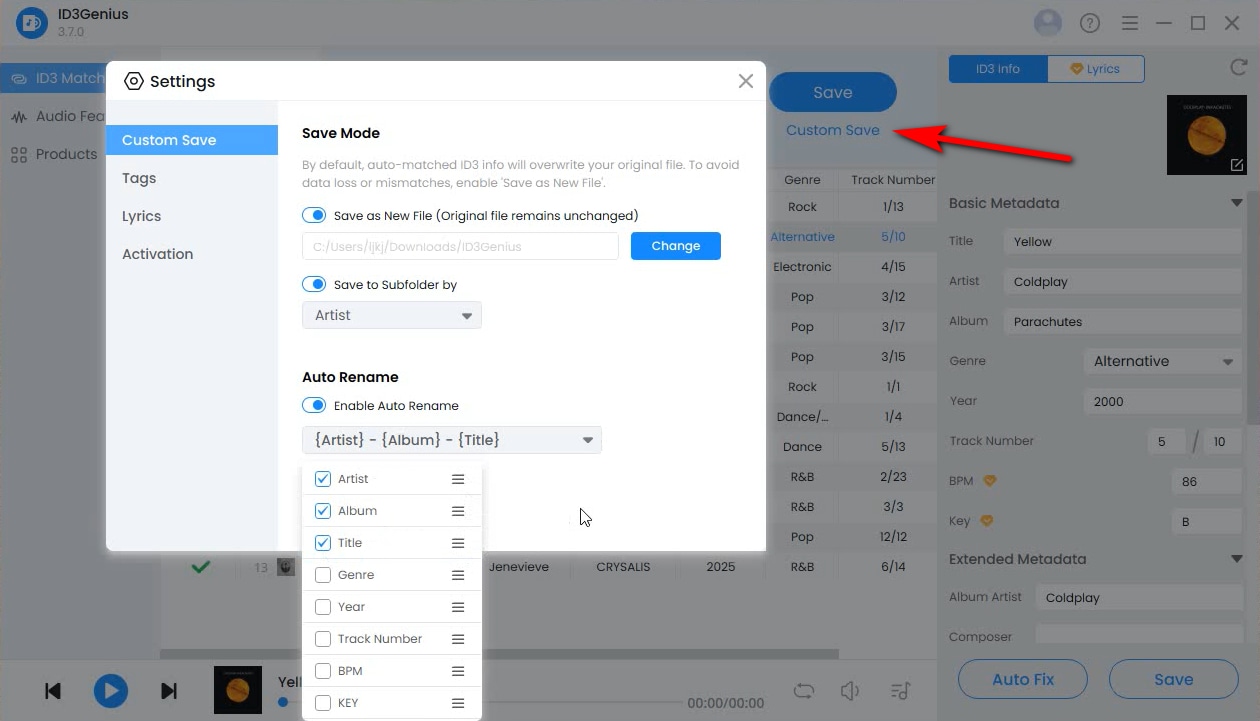The height and width of the screenshot is (721, 1260).
Task: Open the playlist queue icon
Action: [x=900, y=691]
